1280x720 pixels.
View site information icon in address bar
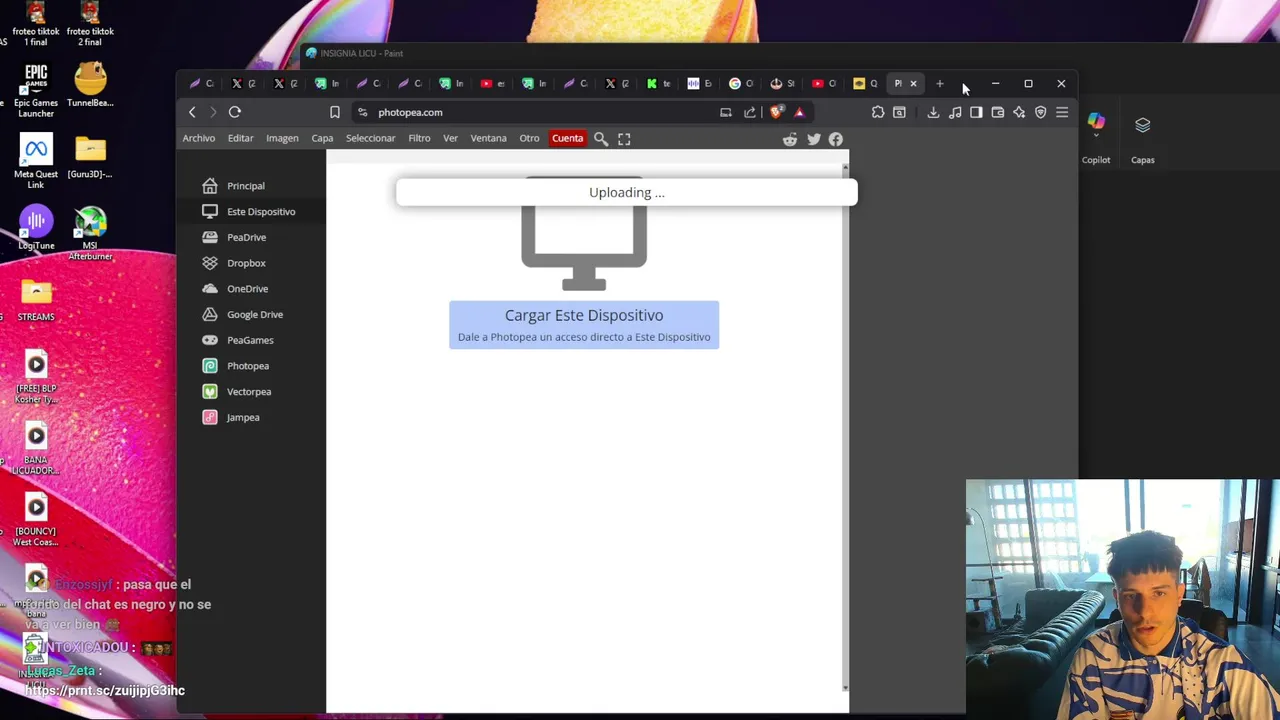tap(363, 112)
